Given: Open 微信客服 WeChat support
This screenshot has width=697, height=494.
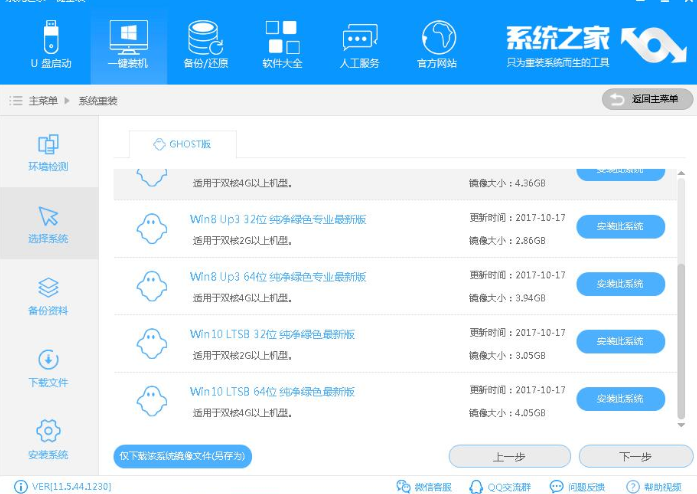Looking at the screenshot, I should coord(424,487).
